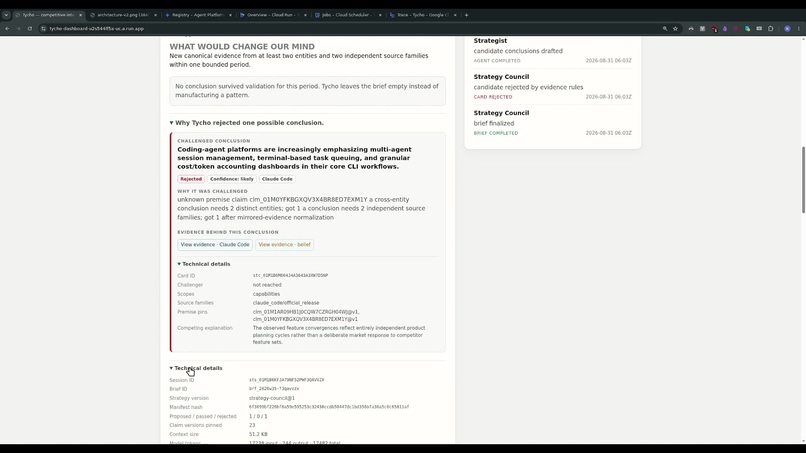Switch to the Overview - Cloud Run tab

click(x=273, y=15)
